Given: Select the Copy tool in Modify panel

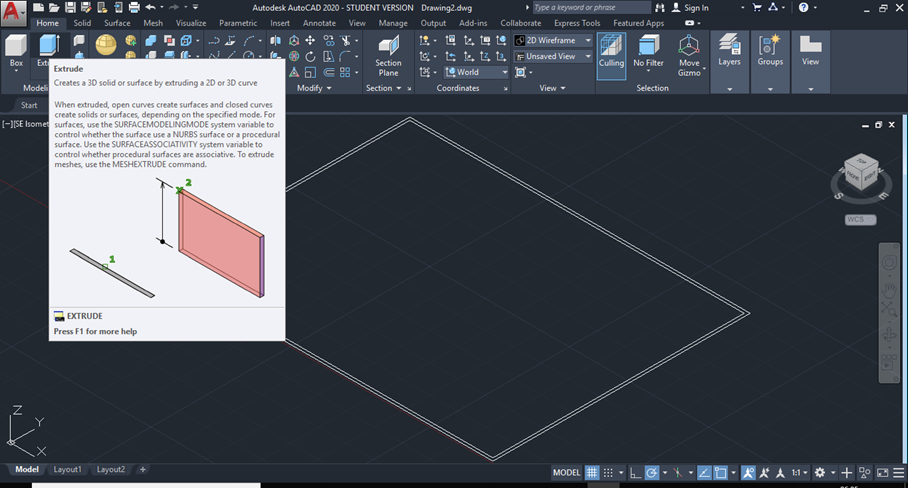Looking at the screenshot, I should 328,40.
